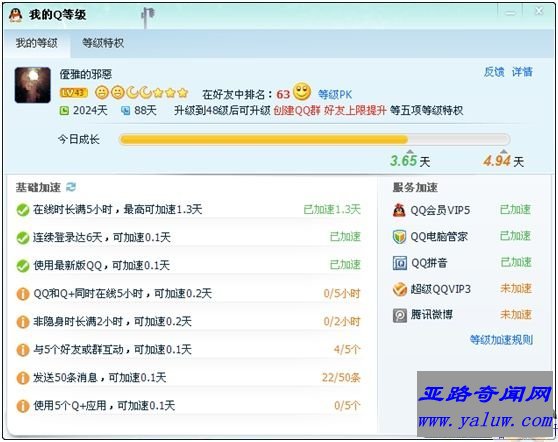The image size is (558, 442).
Task: Click the QQ拼音 icon
Action: point(400,263)
